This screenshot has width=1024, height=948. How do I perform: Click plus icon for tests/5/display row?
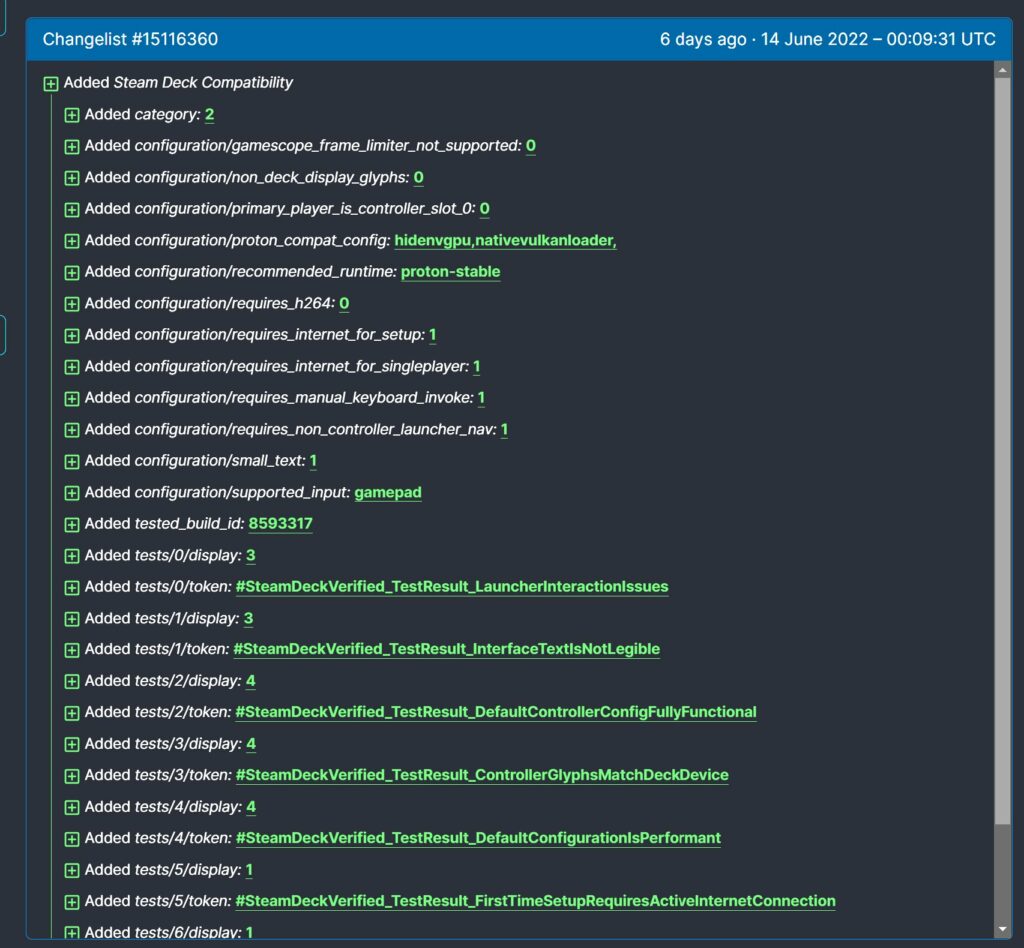tap(72, 871)
